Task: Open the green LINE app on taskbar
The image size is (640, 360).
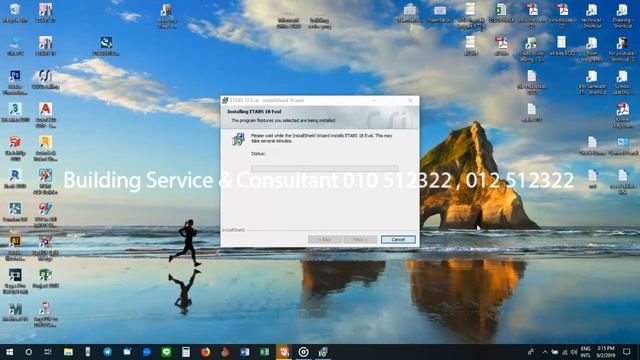Action: 166,352
